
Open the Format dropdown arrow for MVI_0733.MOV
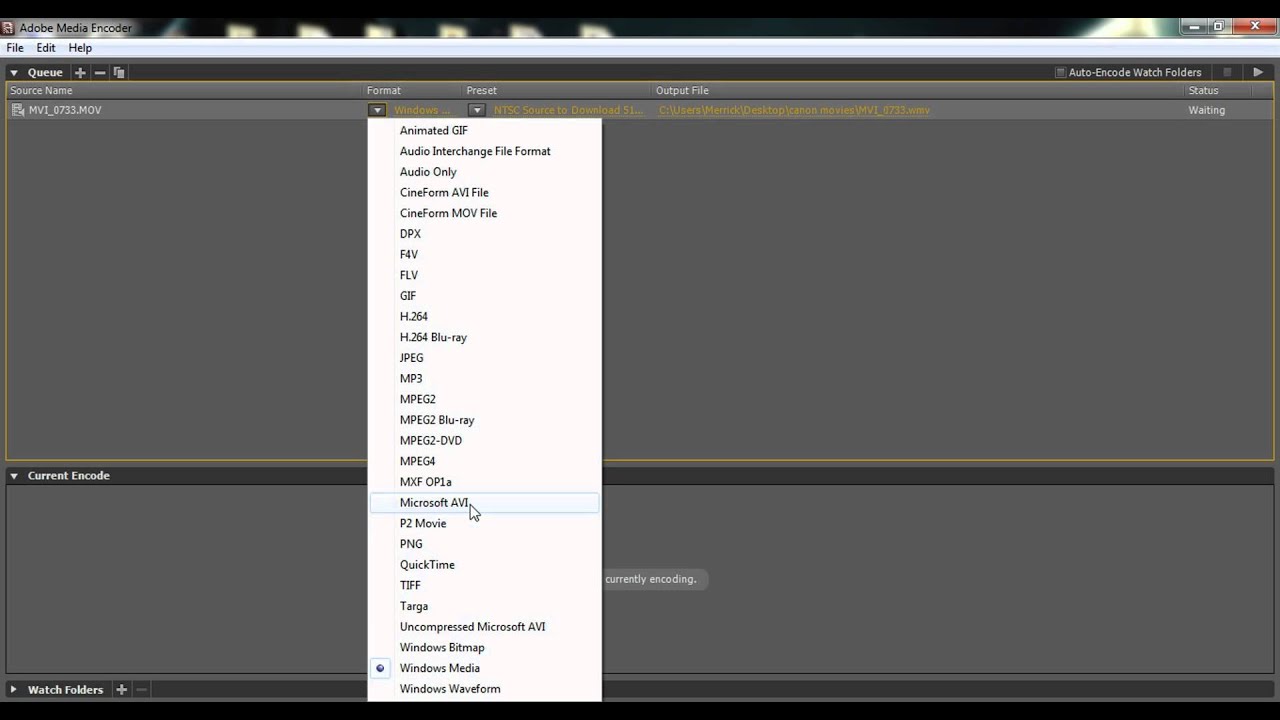pos(376,110)
